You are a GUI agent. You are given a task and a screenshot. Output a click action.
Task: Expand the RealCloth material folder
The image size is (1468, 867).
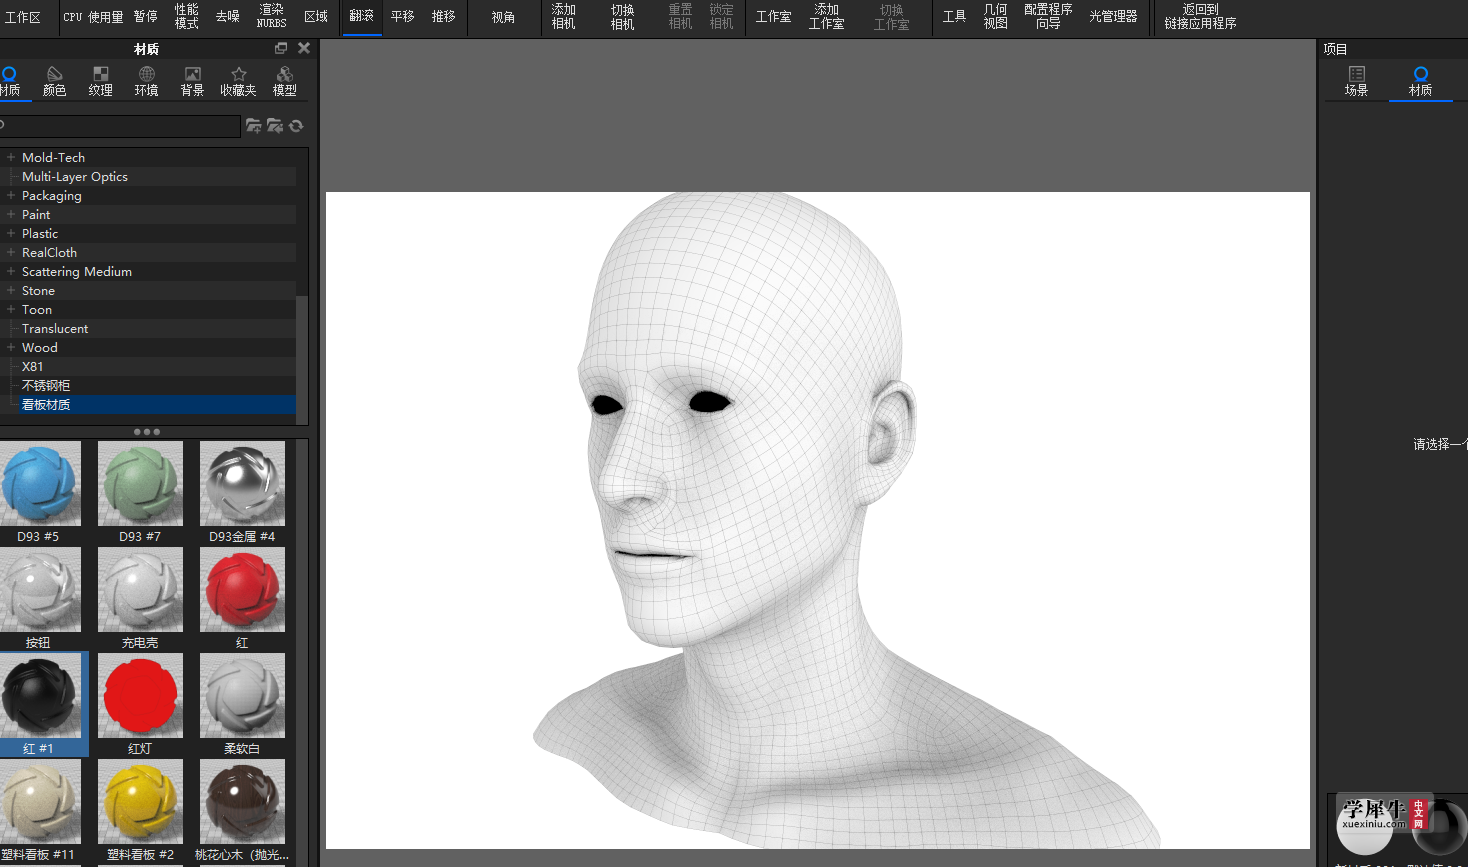point(11,252)
